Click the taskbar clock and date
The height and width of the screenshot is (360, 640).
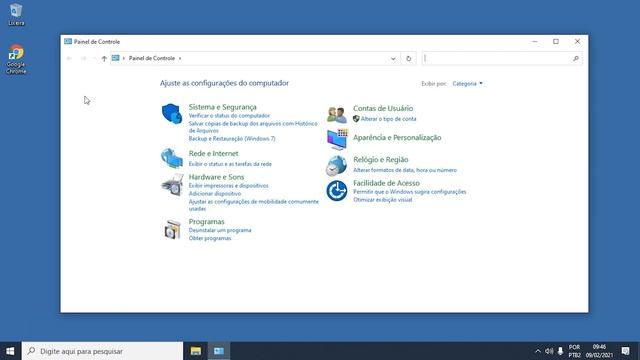(599, 351)
